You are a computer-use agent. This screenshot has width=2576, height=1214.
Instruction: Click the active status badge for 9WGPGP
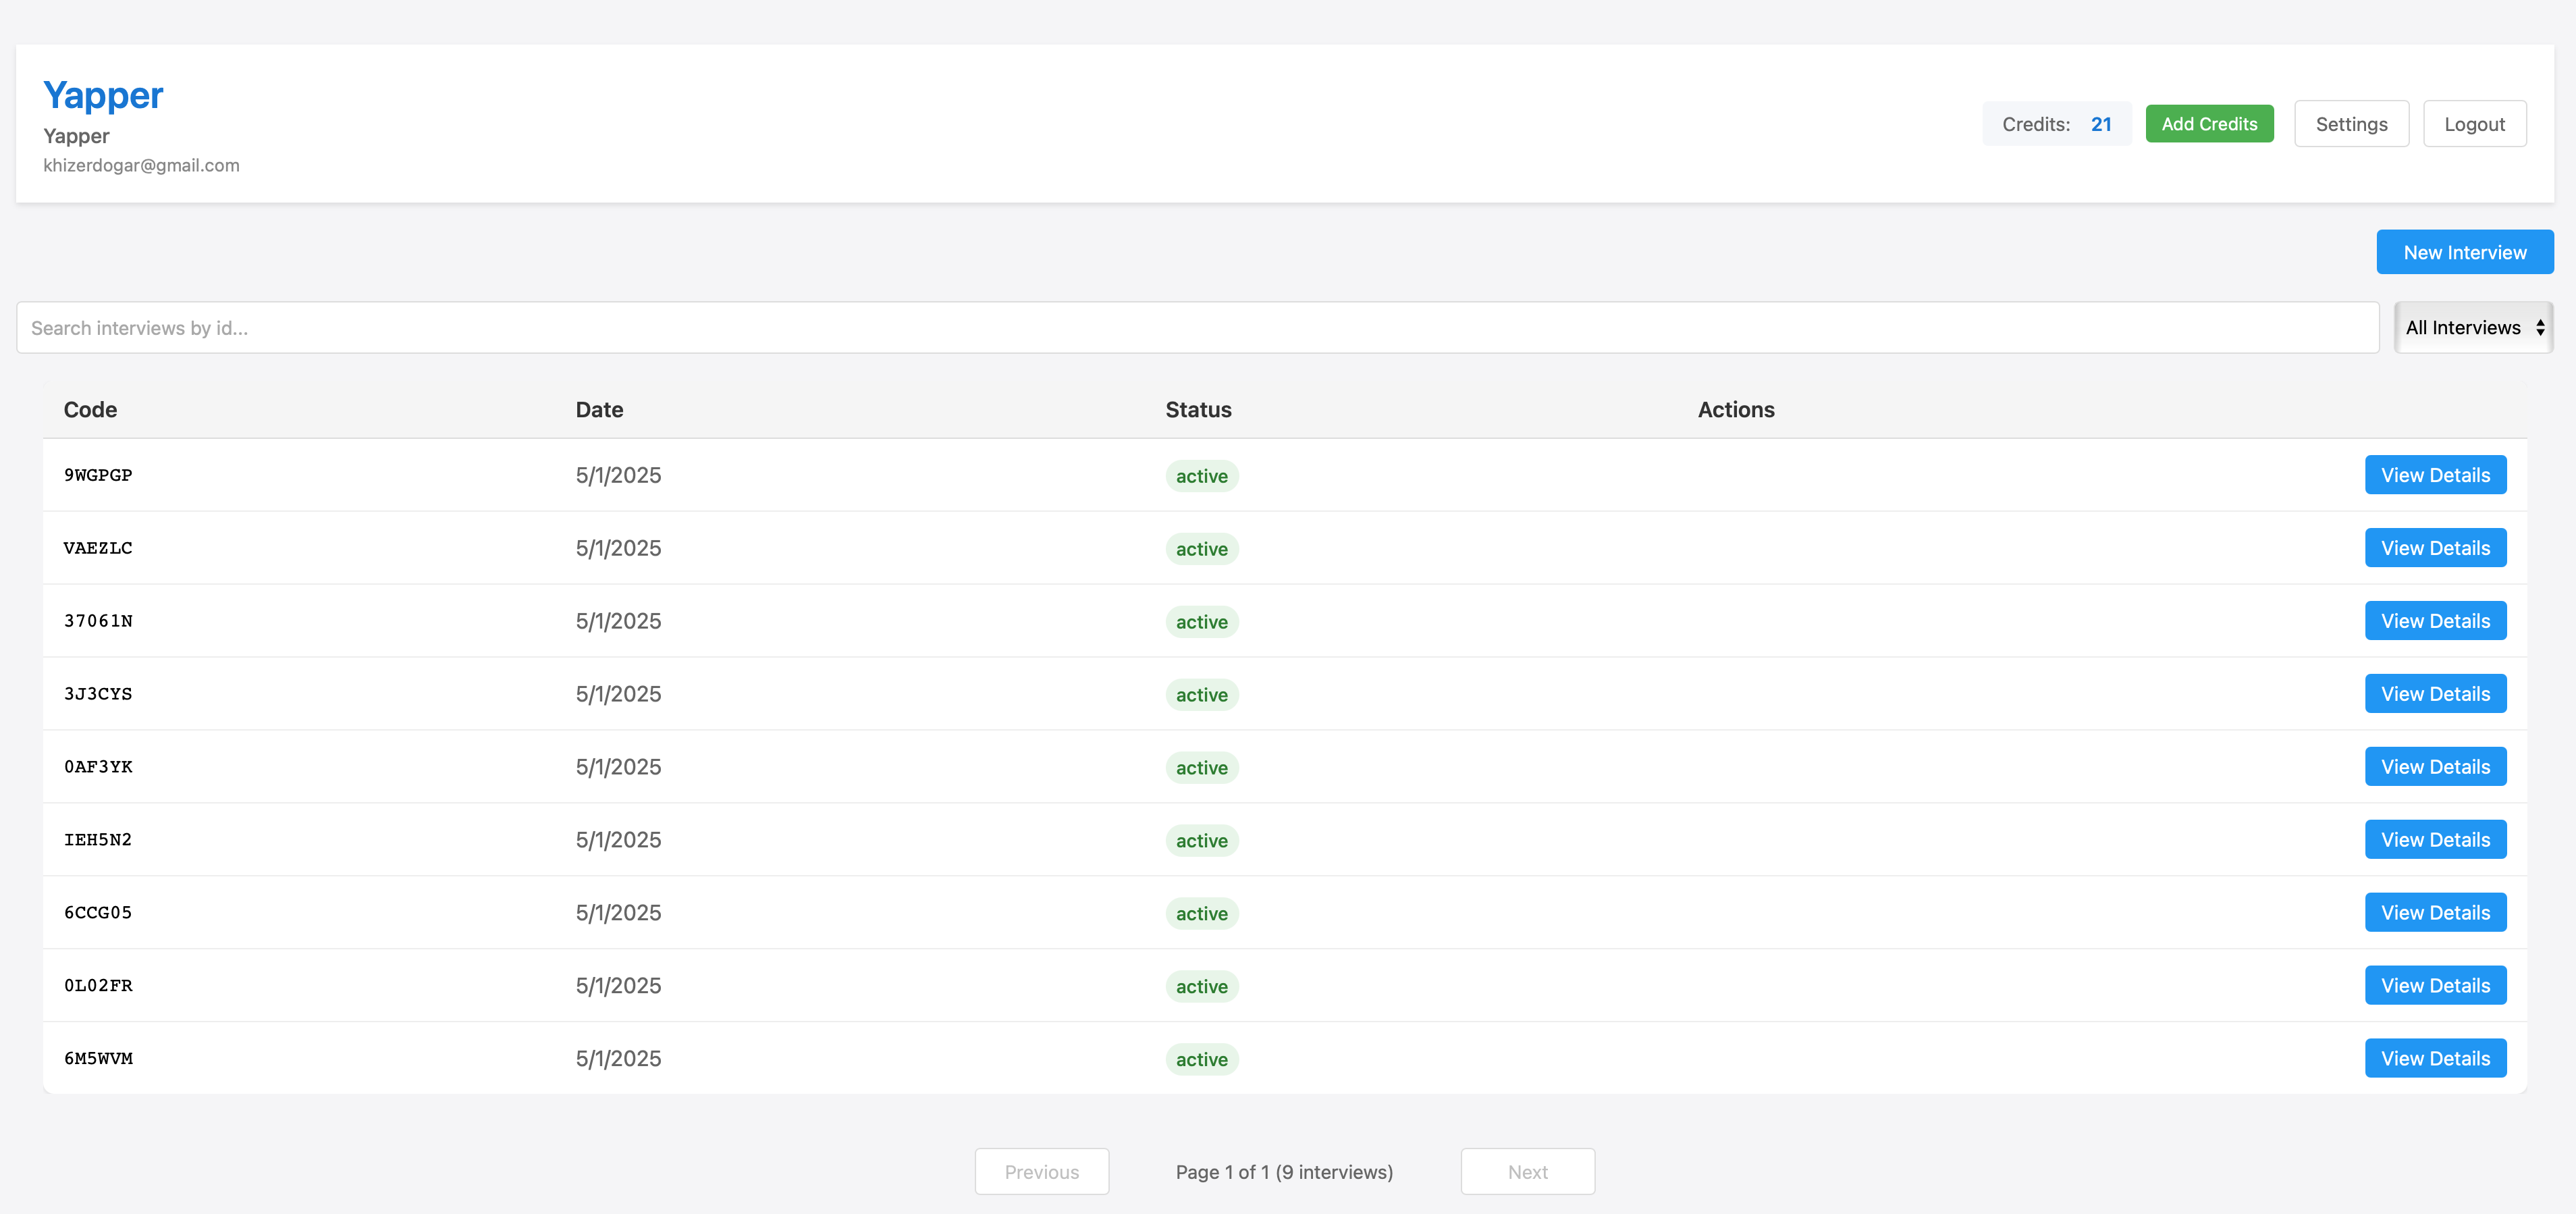1201,476
